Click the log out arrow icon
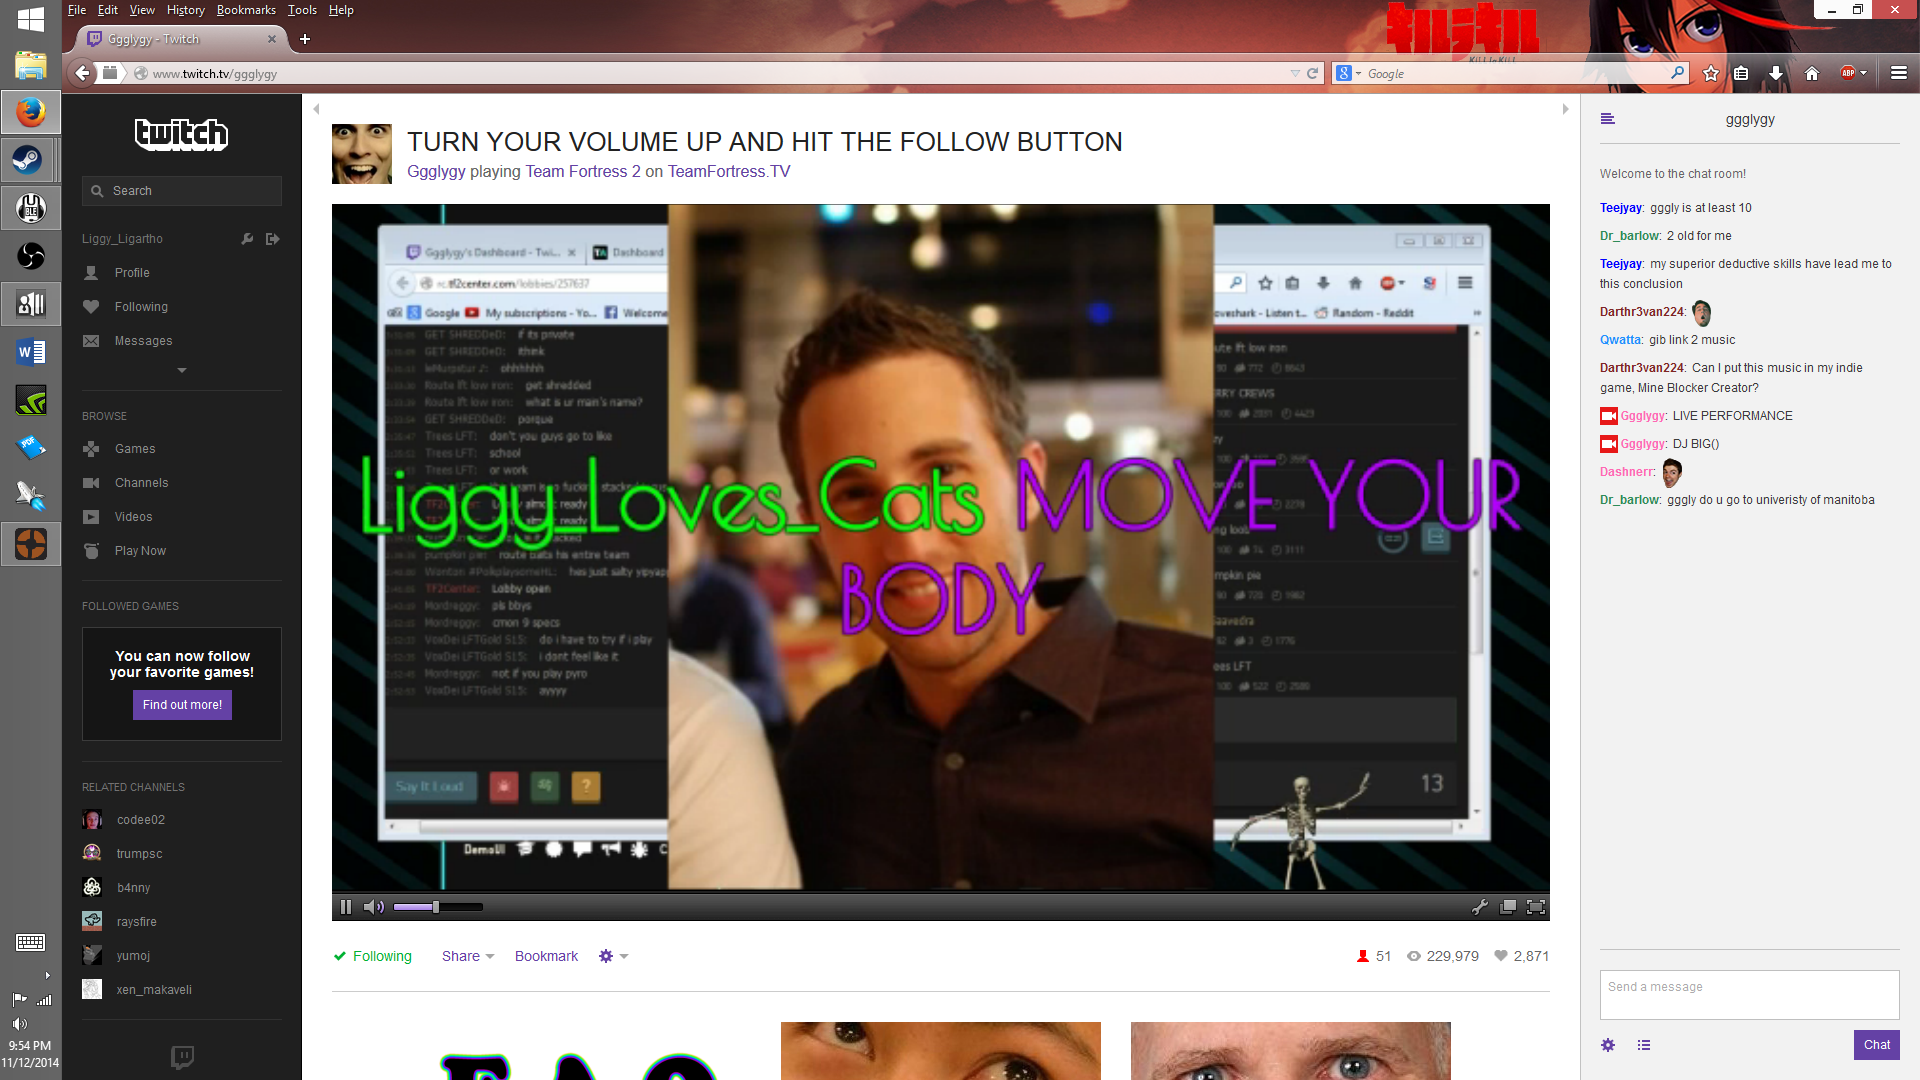 (x=273, y=239)
